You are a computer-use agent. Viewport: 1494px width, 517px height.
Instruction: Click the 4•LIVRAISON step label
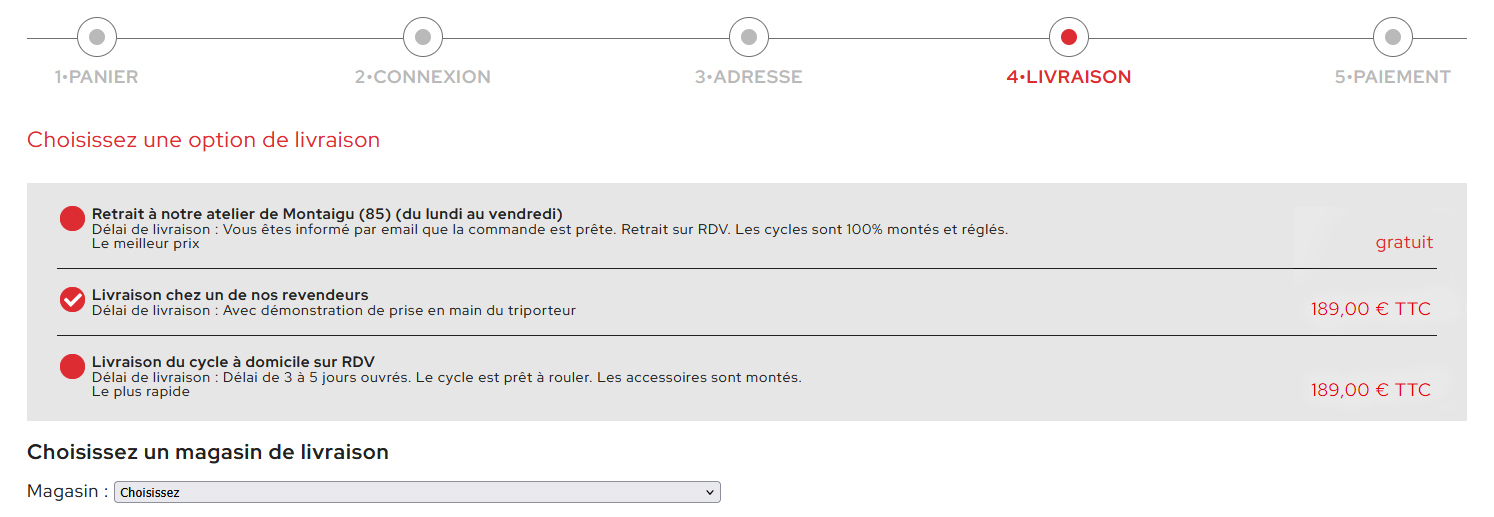point(1069,77)
